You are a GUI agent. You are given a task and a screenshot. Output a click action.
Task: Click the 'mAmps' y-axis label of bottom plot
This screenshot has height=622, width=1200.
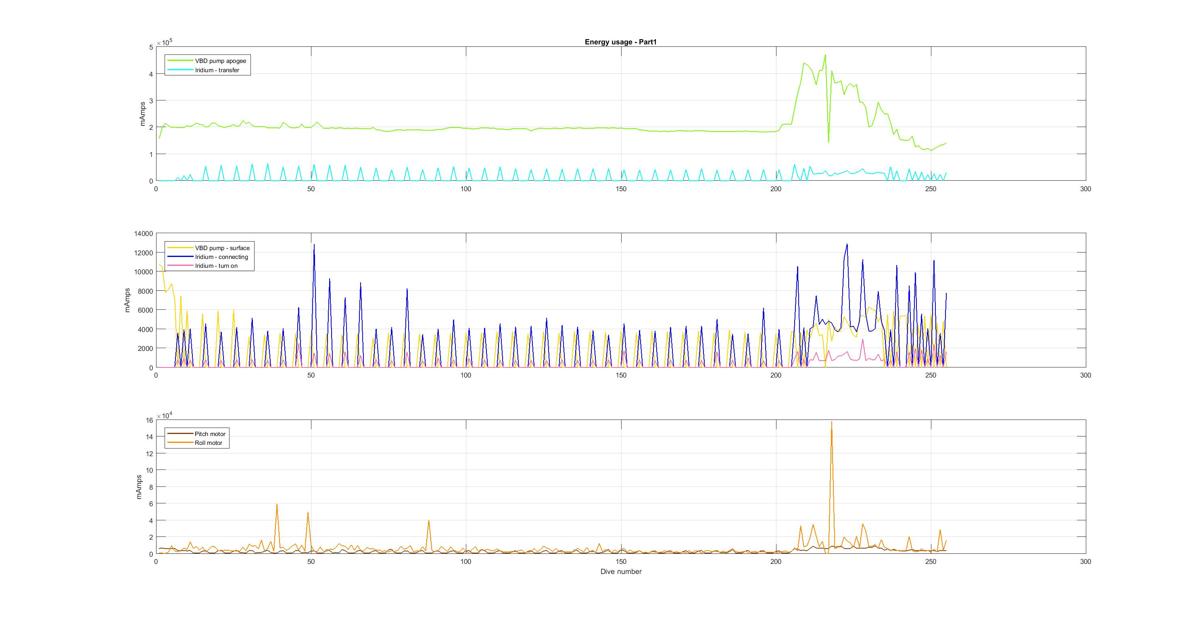[x=138, y=487]
